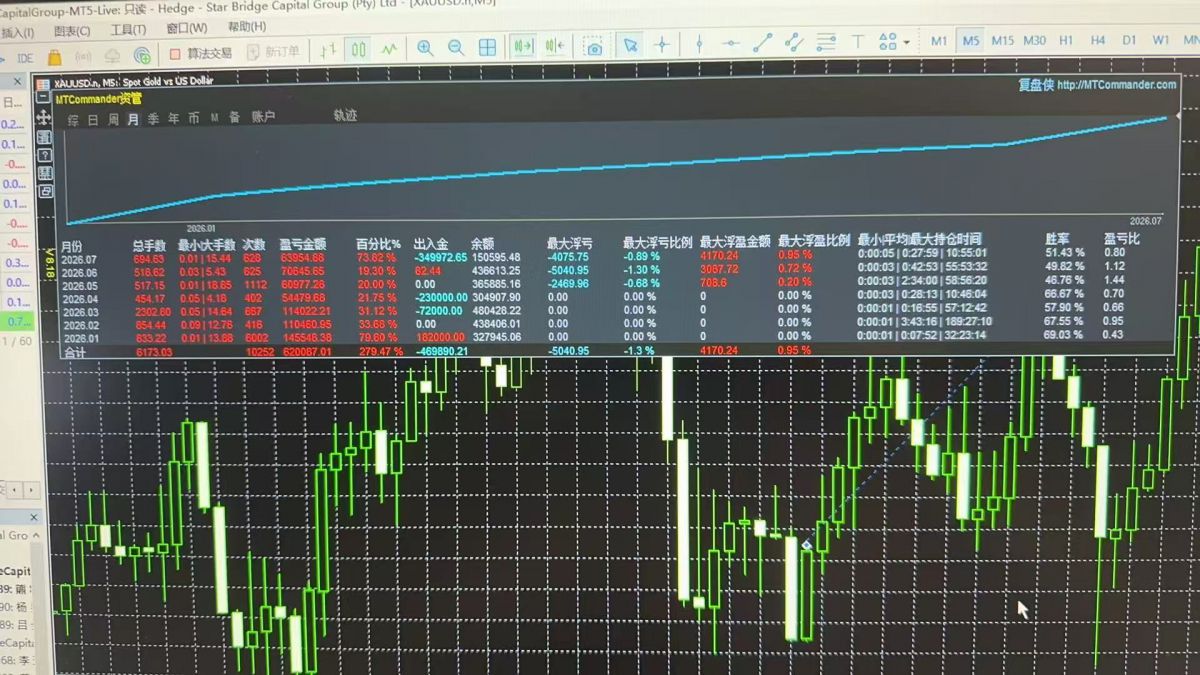Viewport: 1200px width, 675px height.
Task: Select the equidistant channel tool
Action: [794, 43]
